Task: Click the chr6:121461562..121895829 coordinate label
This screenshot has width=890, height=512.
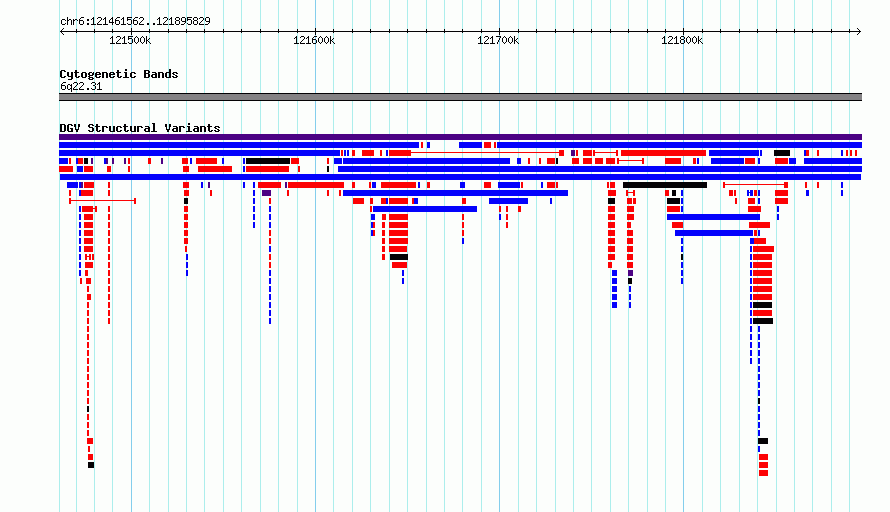Action: 135,21
